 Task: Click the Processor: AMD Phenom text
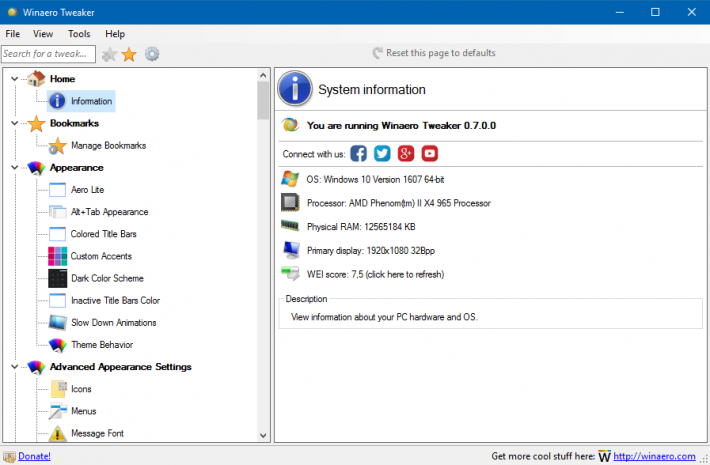pyautogui.click(x=398, y=203)
